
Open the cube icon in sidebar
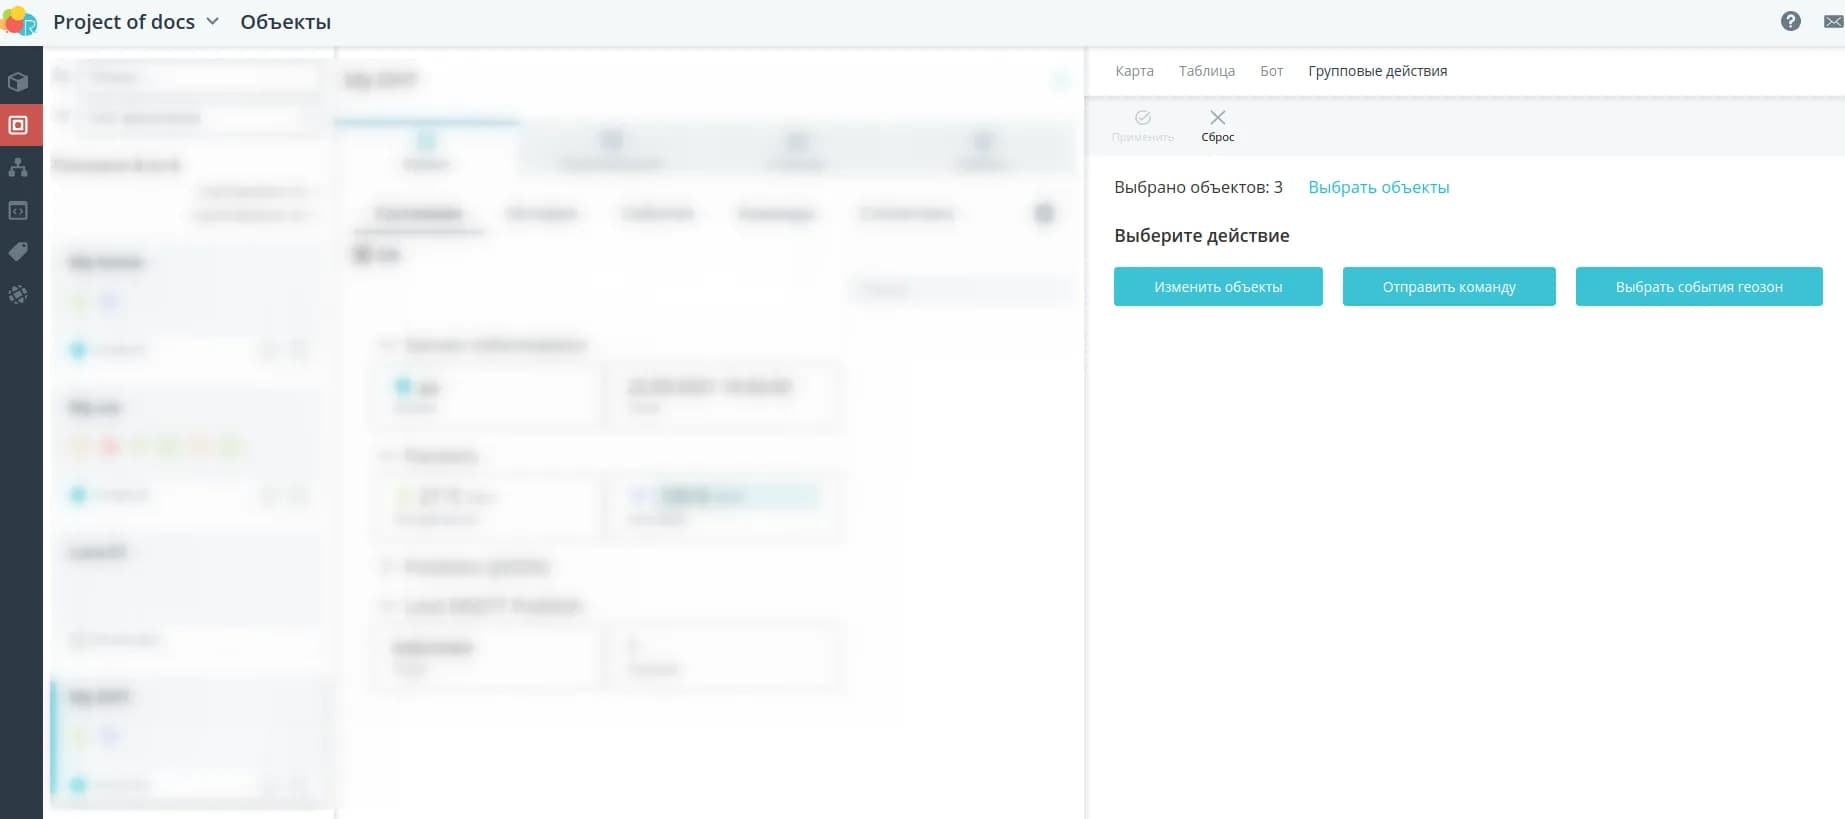pyautogui.click(x=18, y=82)
